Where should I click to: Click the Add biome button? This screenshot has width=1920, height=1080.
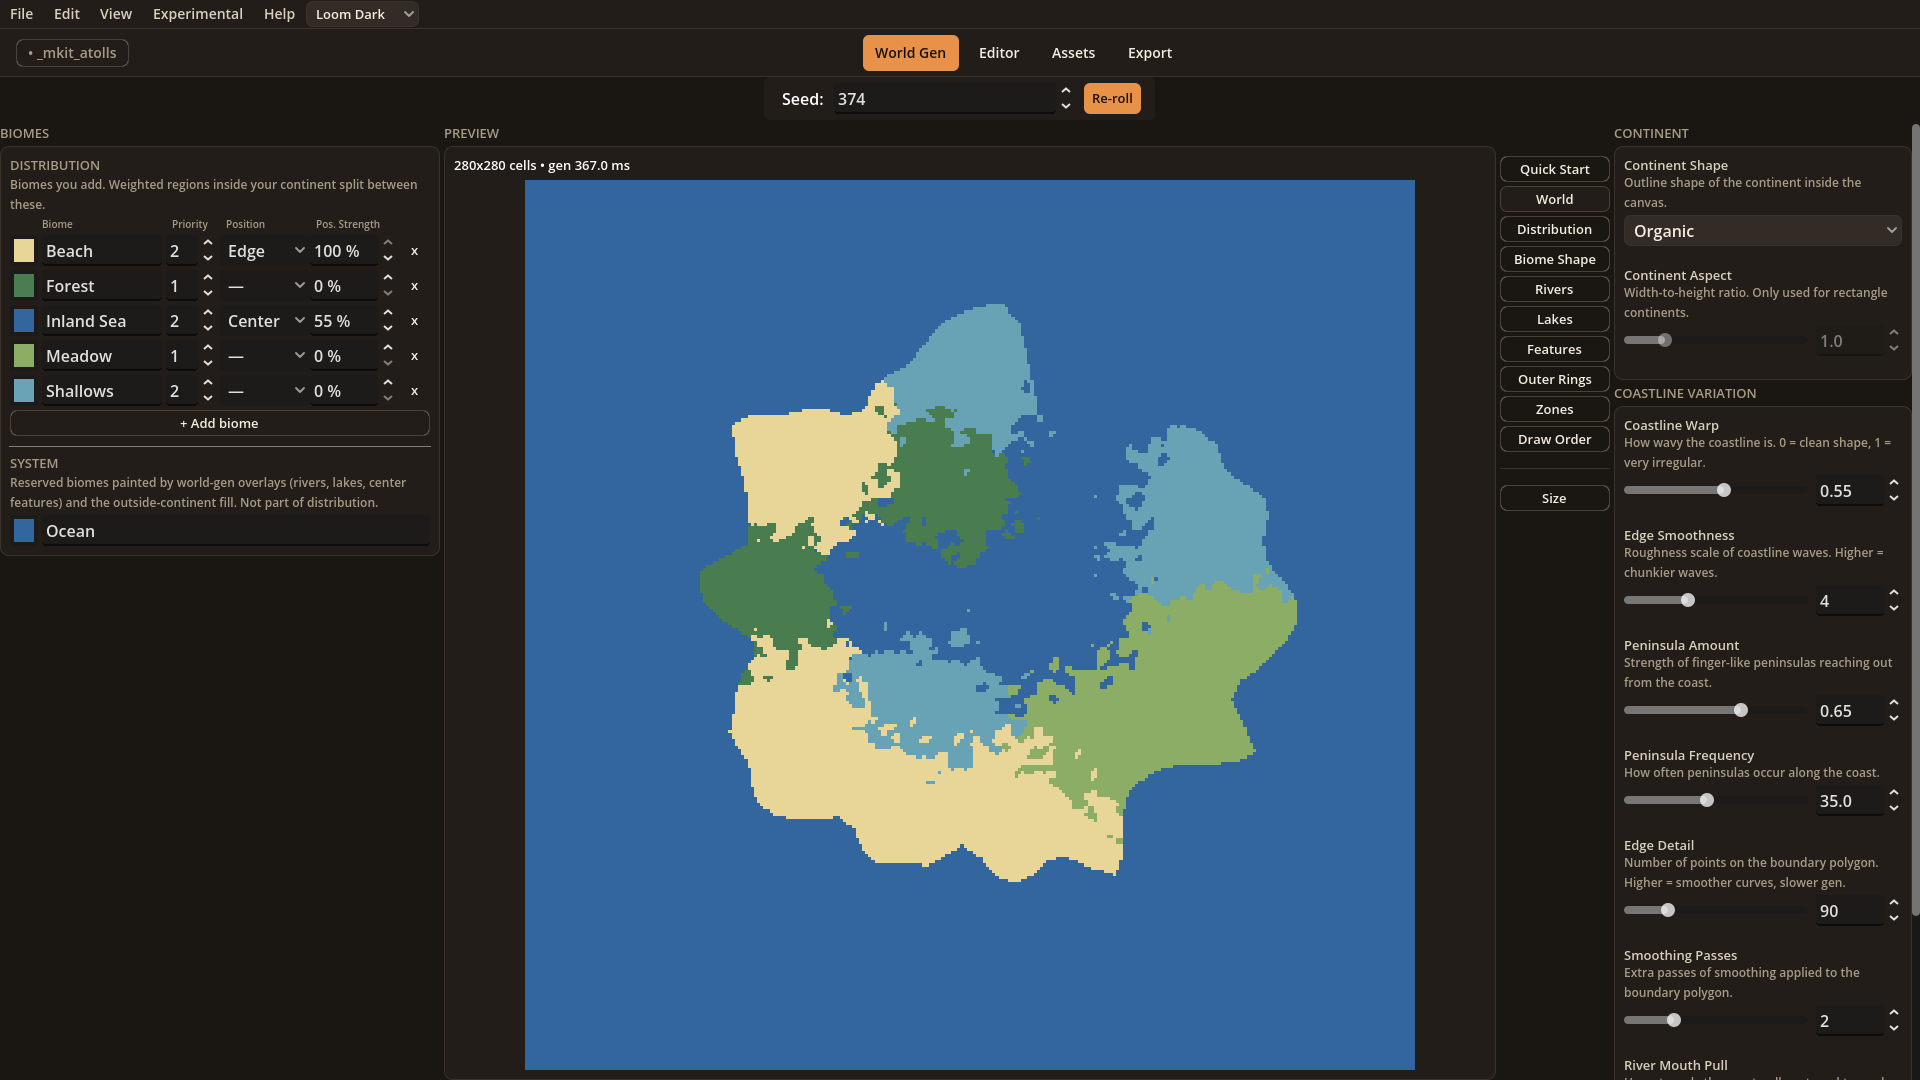click(220, 423)
